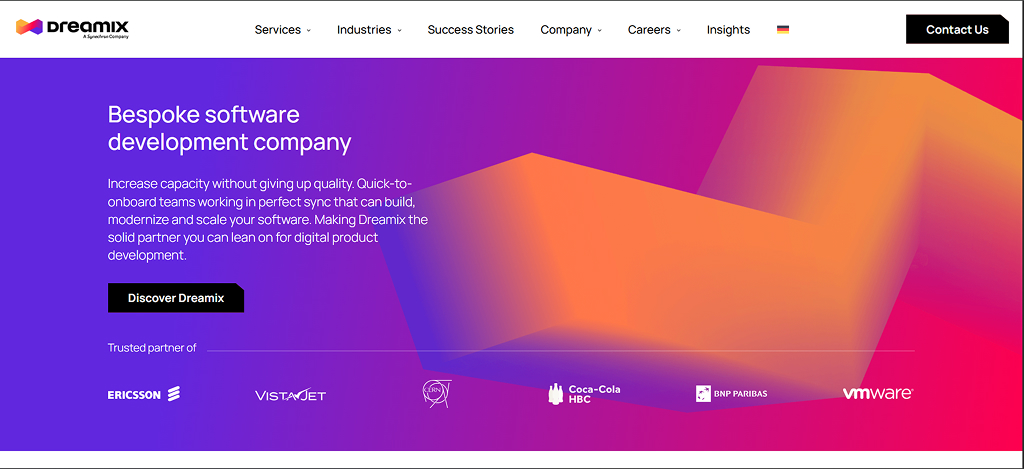
Task: Expand the Services dropdown menu
Action: pos(283,30)
